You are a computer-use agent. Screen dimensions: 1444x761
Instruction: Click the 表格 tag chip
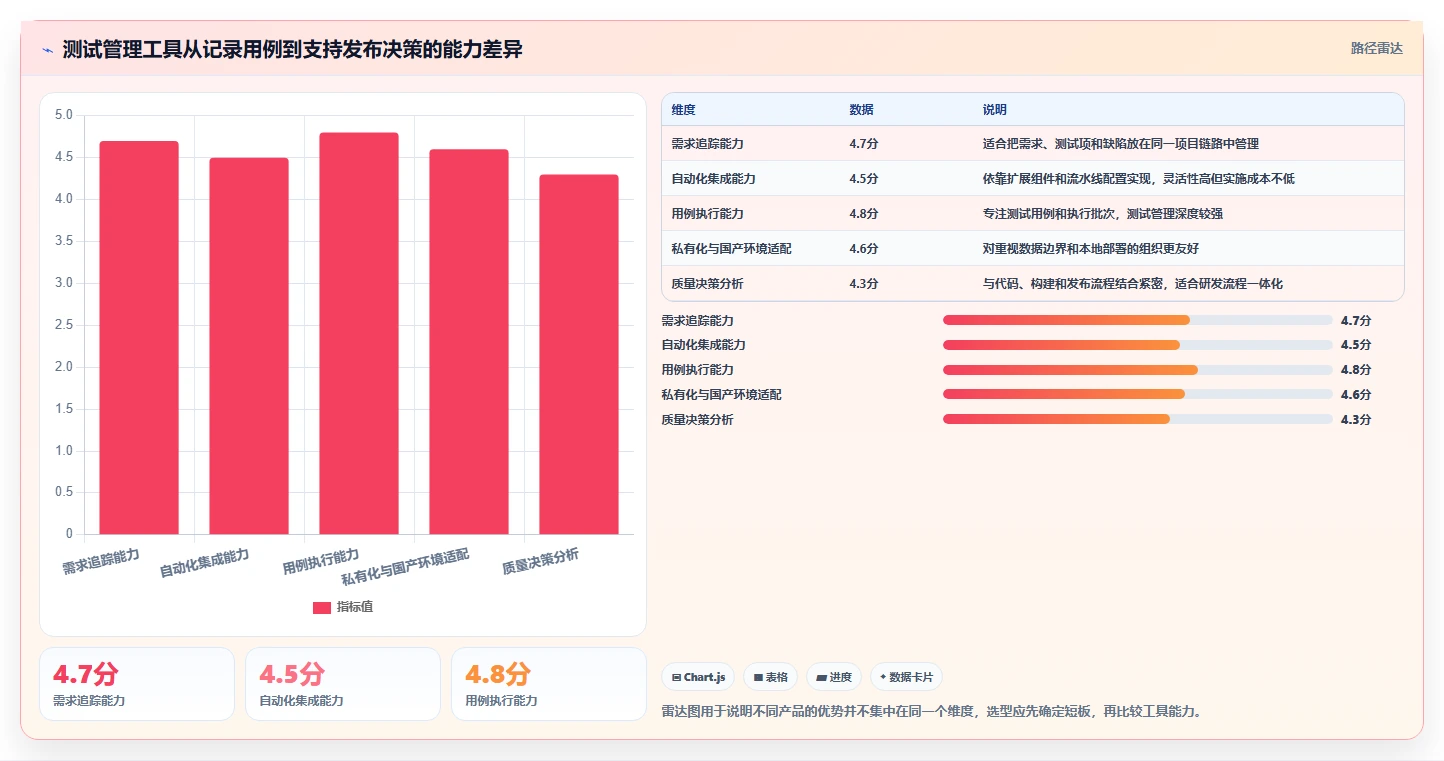770,677
